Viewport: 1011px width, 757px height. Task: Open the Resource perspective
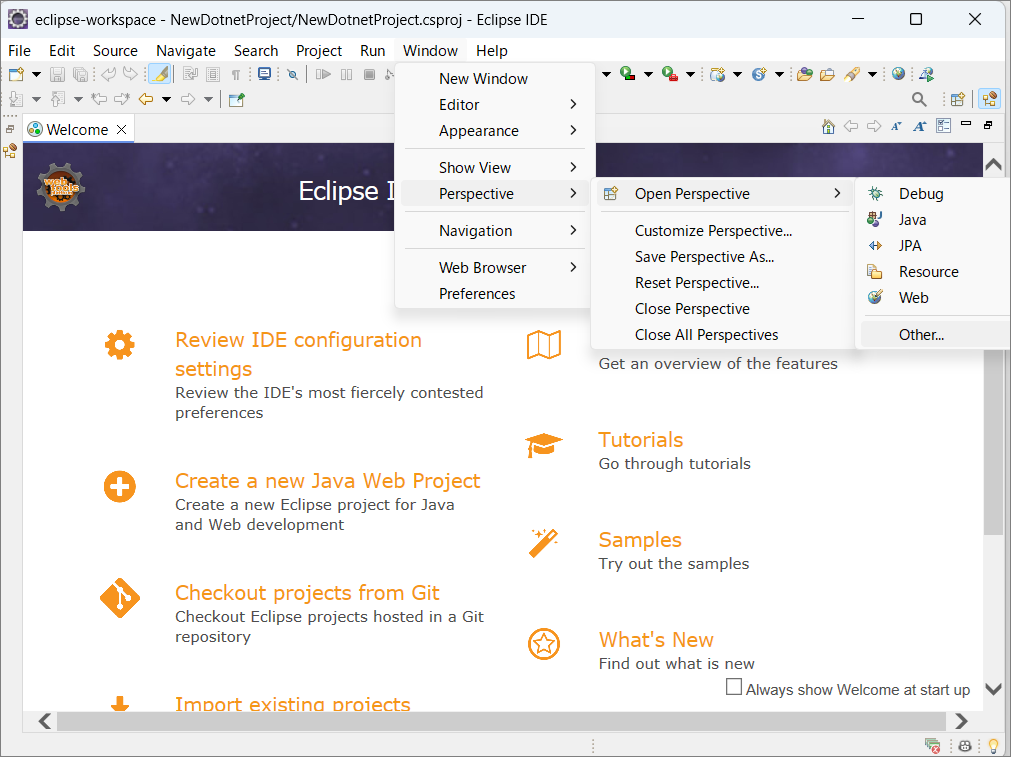point(934,271)
